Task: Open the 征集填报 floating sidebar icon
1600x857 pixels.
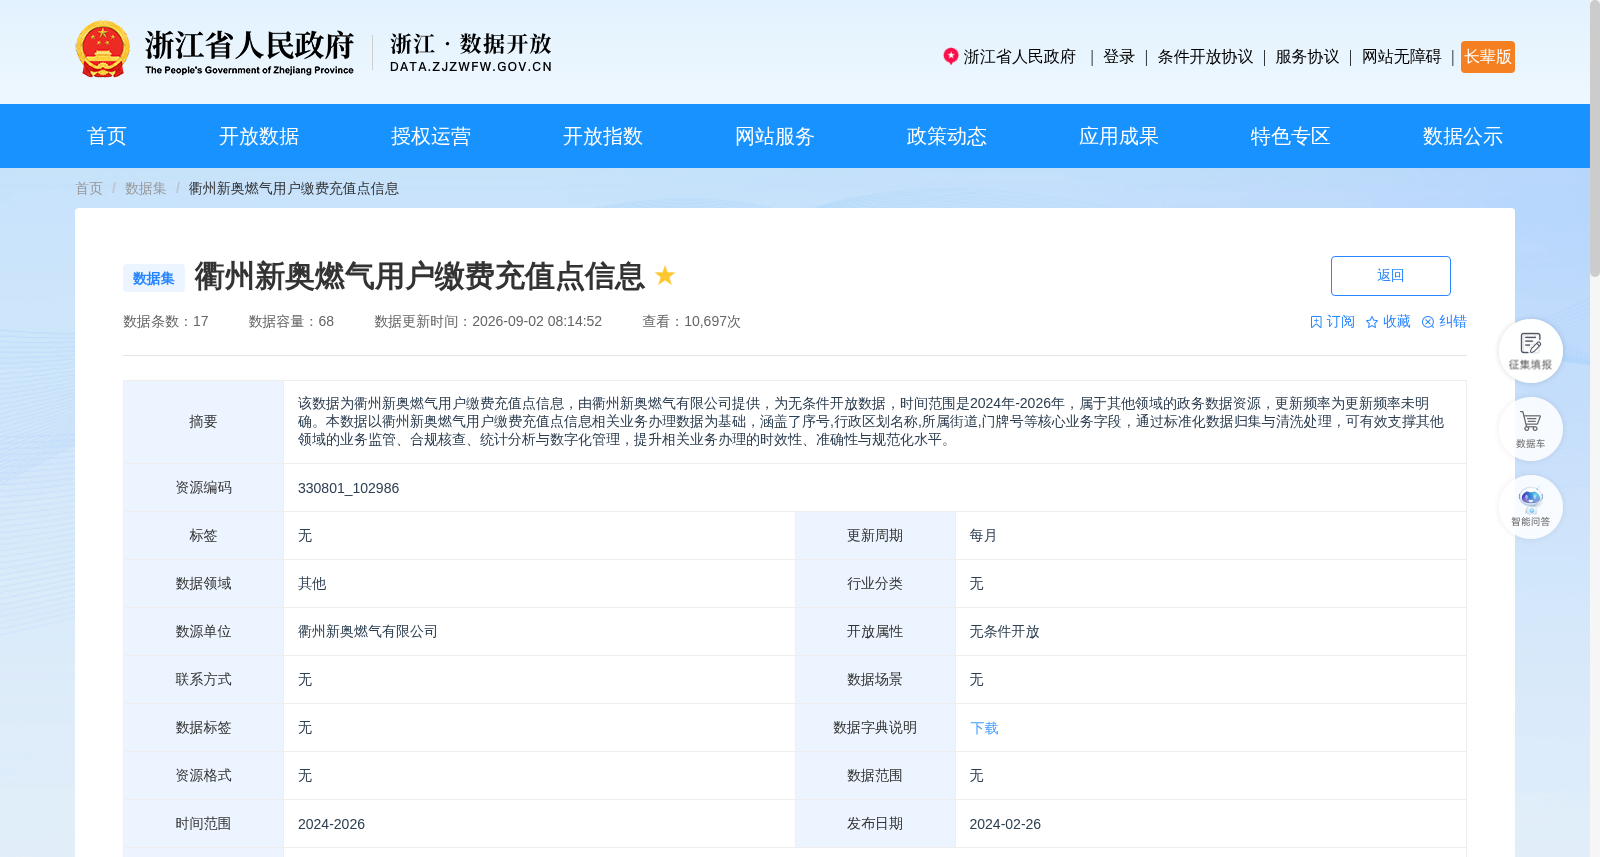Action: (x=1530, y=350)
